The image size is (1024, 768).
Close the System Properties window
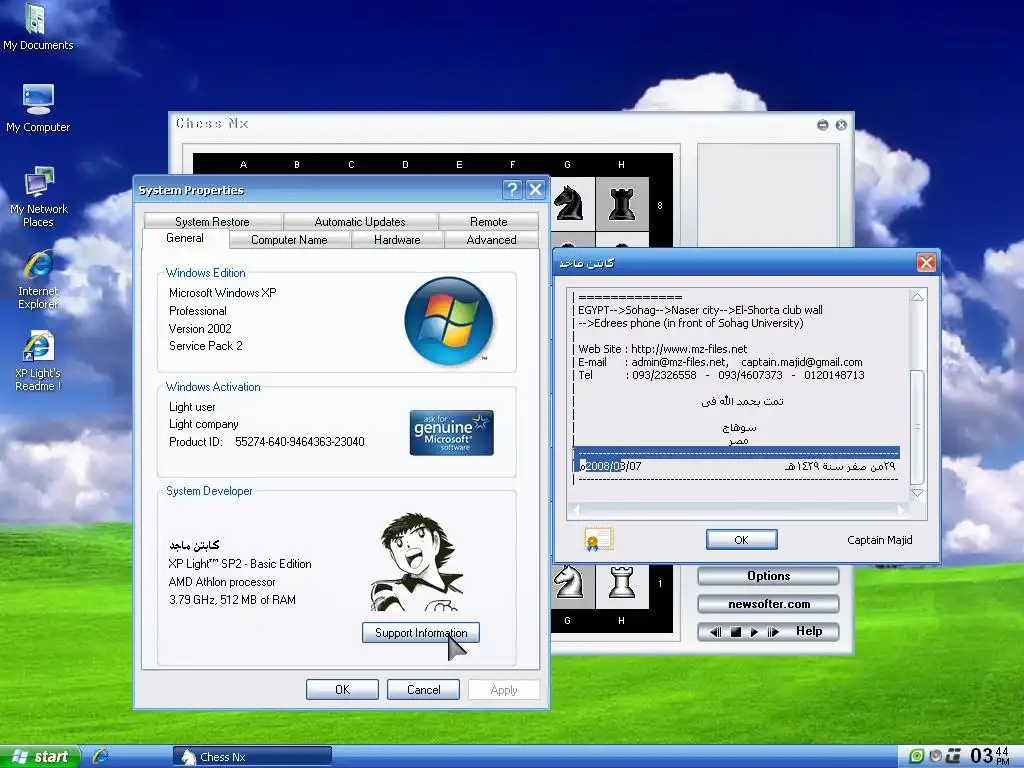point(536,190)
